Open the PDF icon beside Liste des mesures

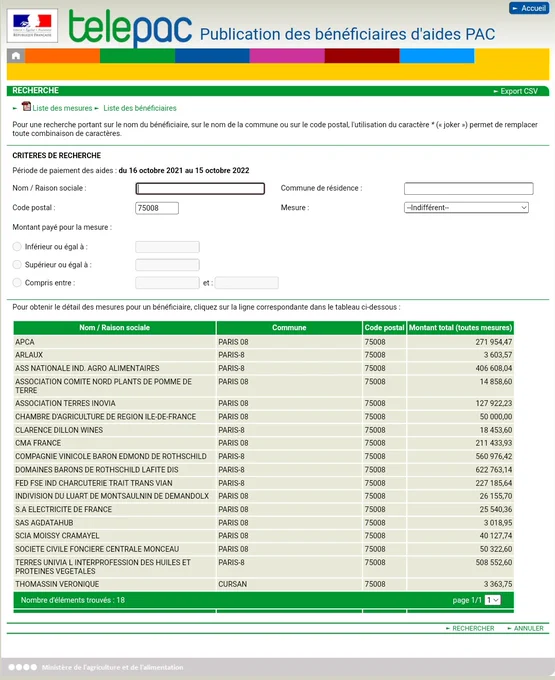pos(26,106)
